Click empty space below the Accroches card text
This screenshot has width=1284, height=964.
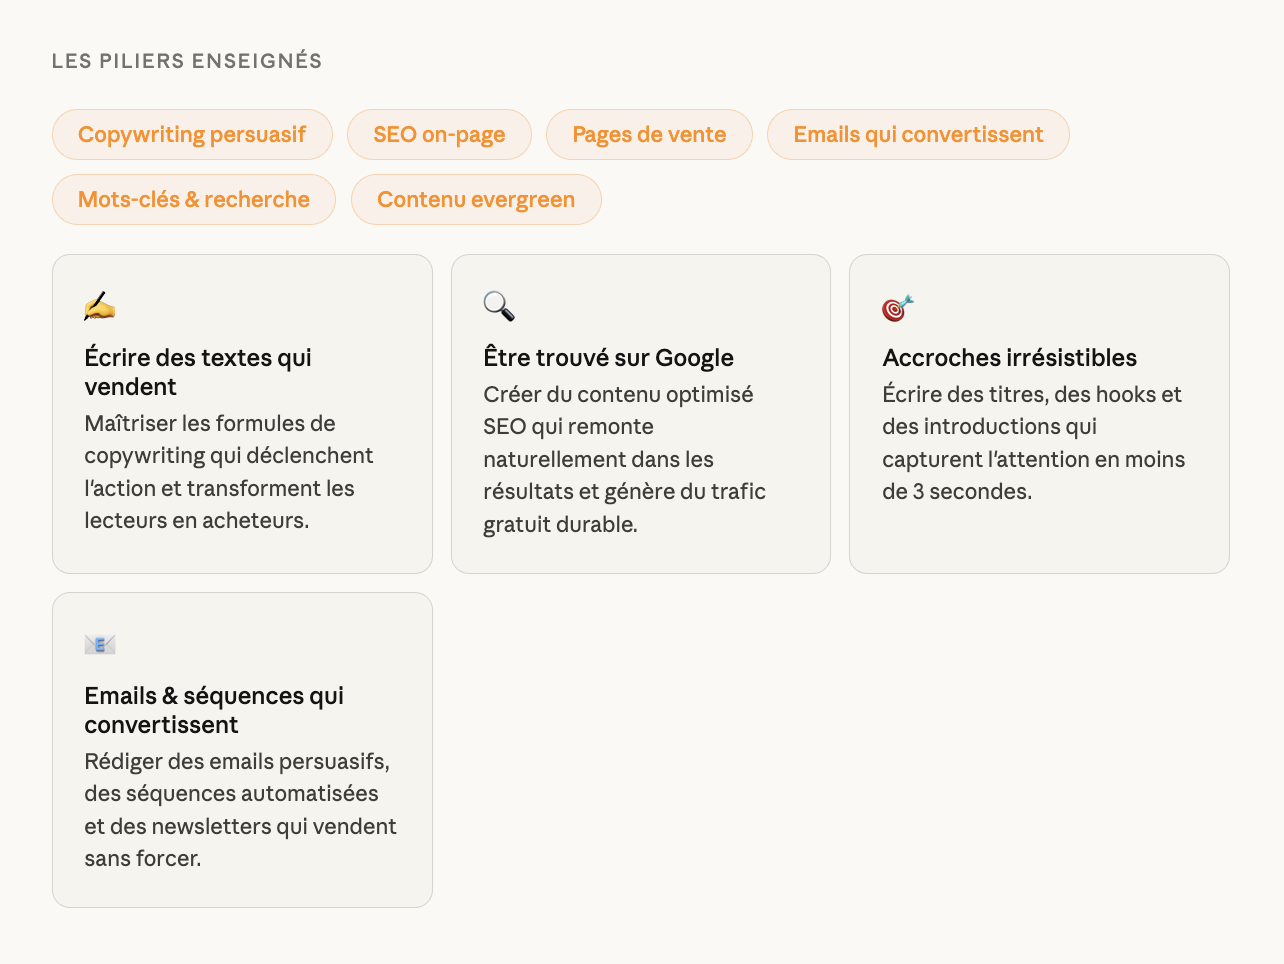click(x=1039, y=538)
